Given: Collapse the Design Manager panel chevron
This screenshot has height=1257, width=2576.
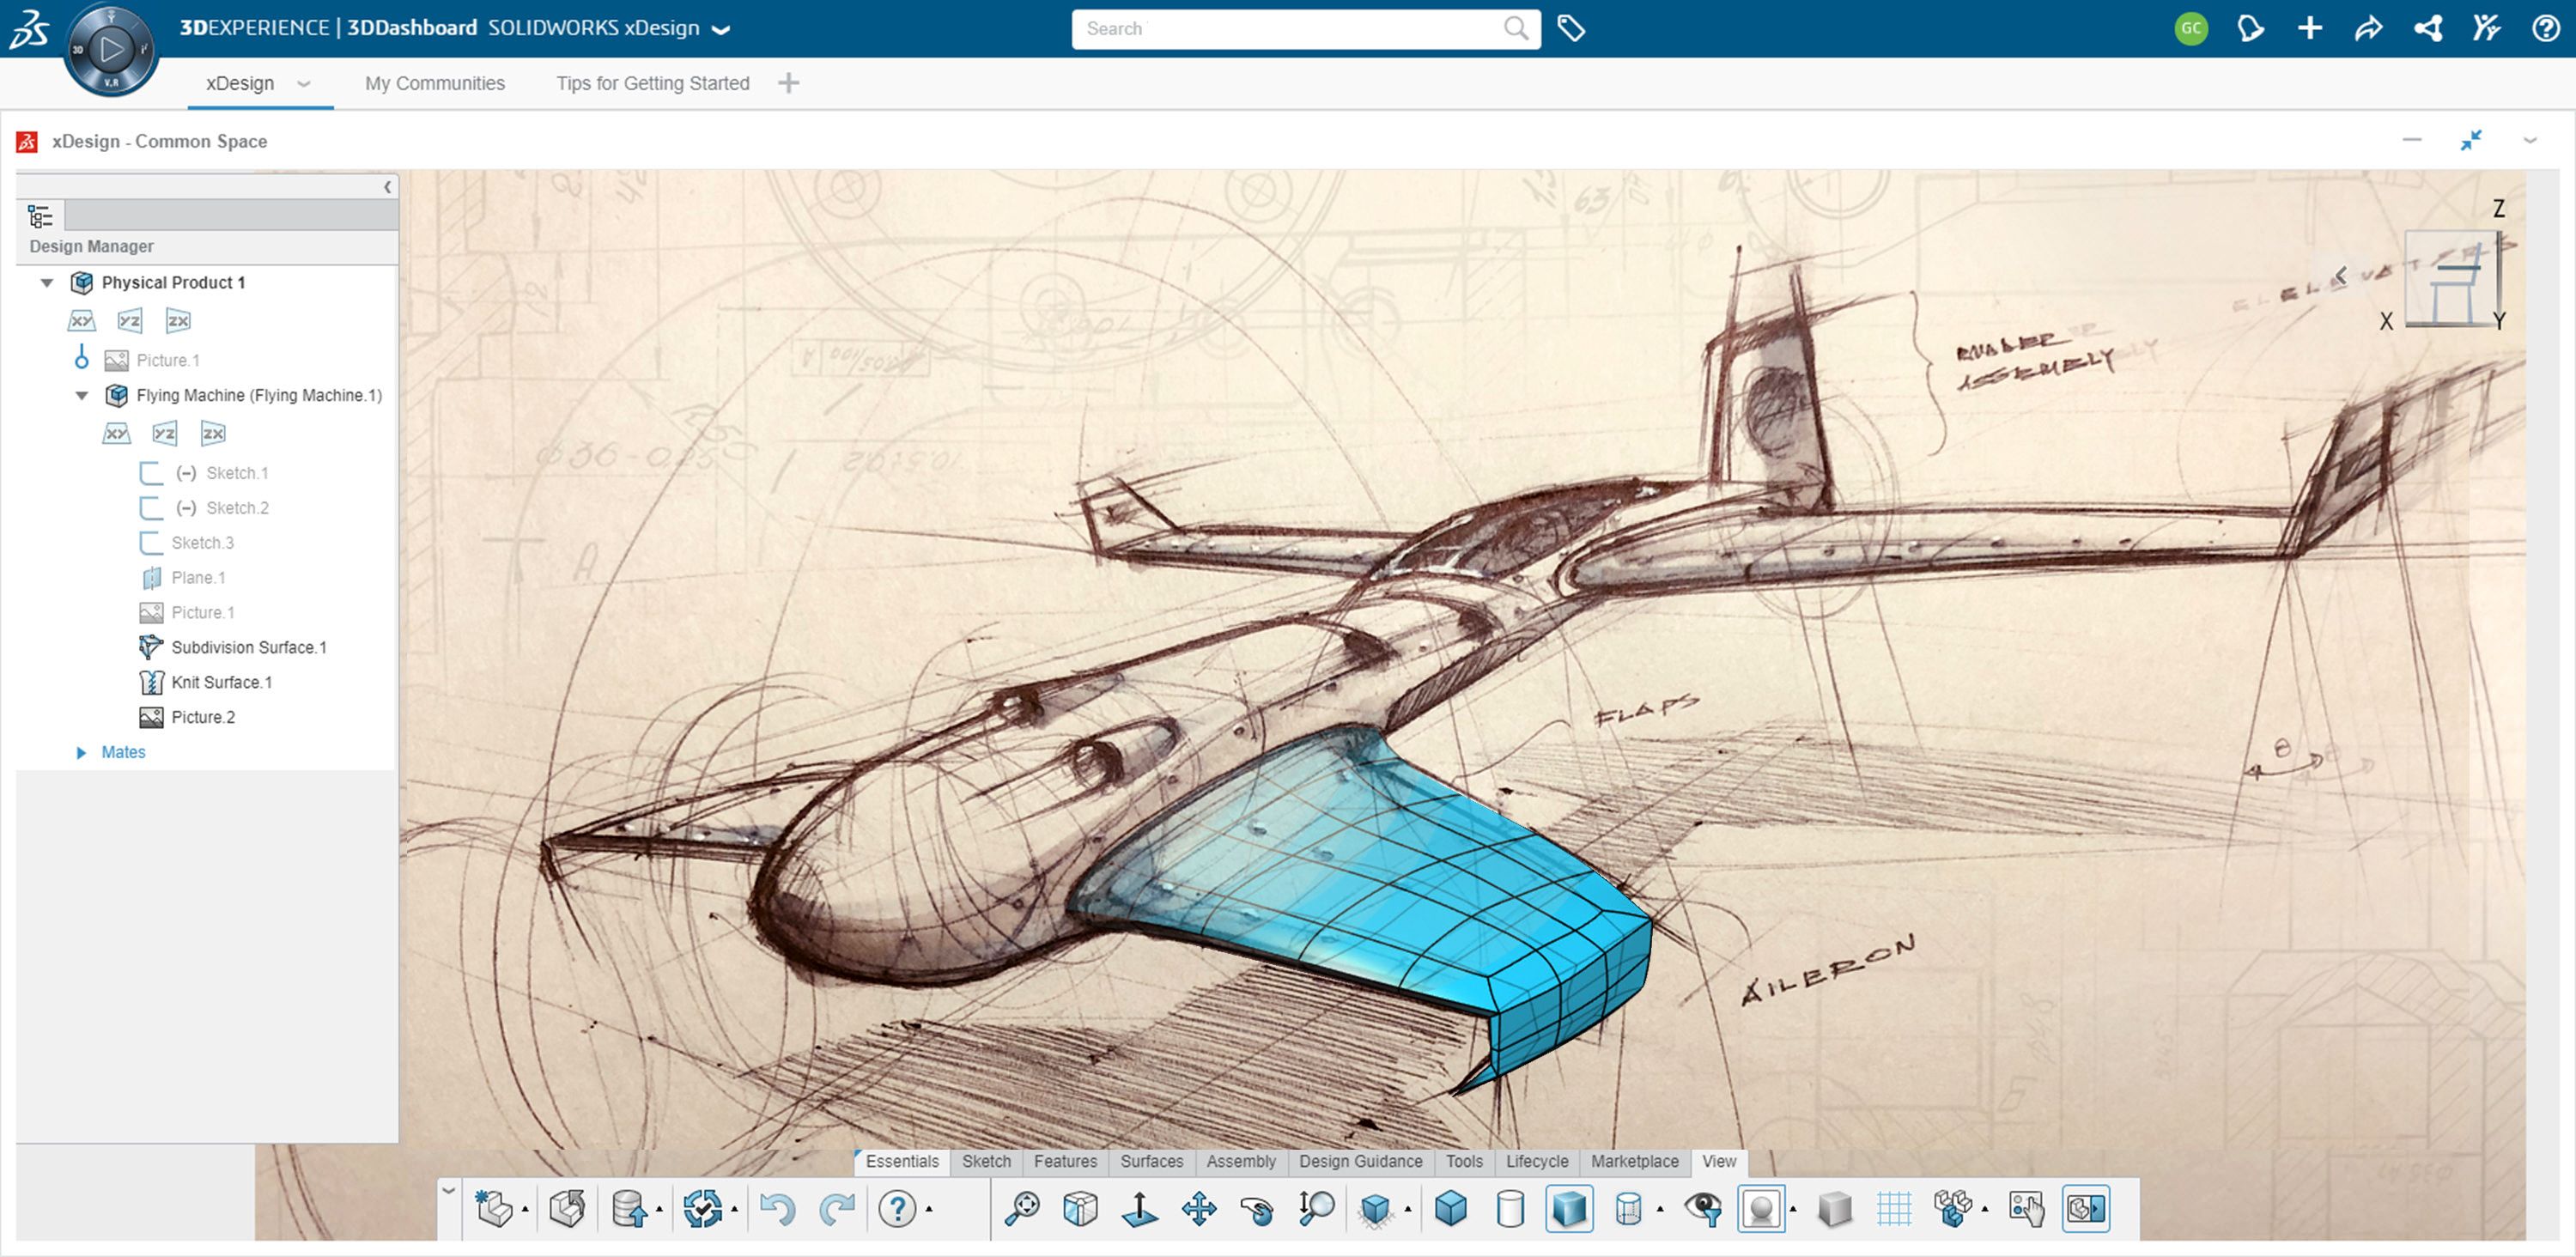Looking at the screenshot, I should (x=388, y=187).
